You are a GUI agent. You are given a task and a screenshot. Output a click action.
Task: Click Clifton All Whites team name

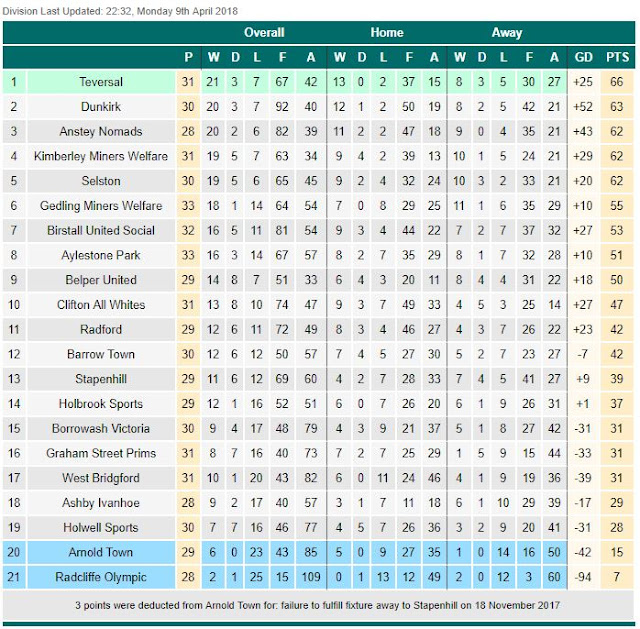(101, 305)
